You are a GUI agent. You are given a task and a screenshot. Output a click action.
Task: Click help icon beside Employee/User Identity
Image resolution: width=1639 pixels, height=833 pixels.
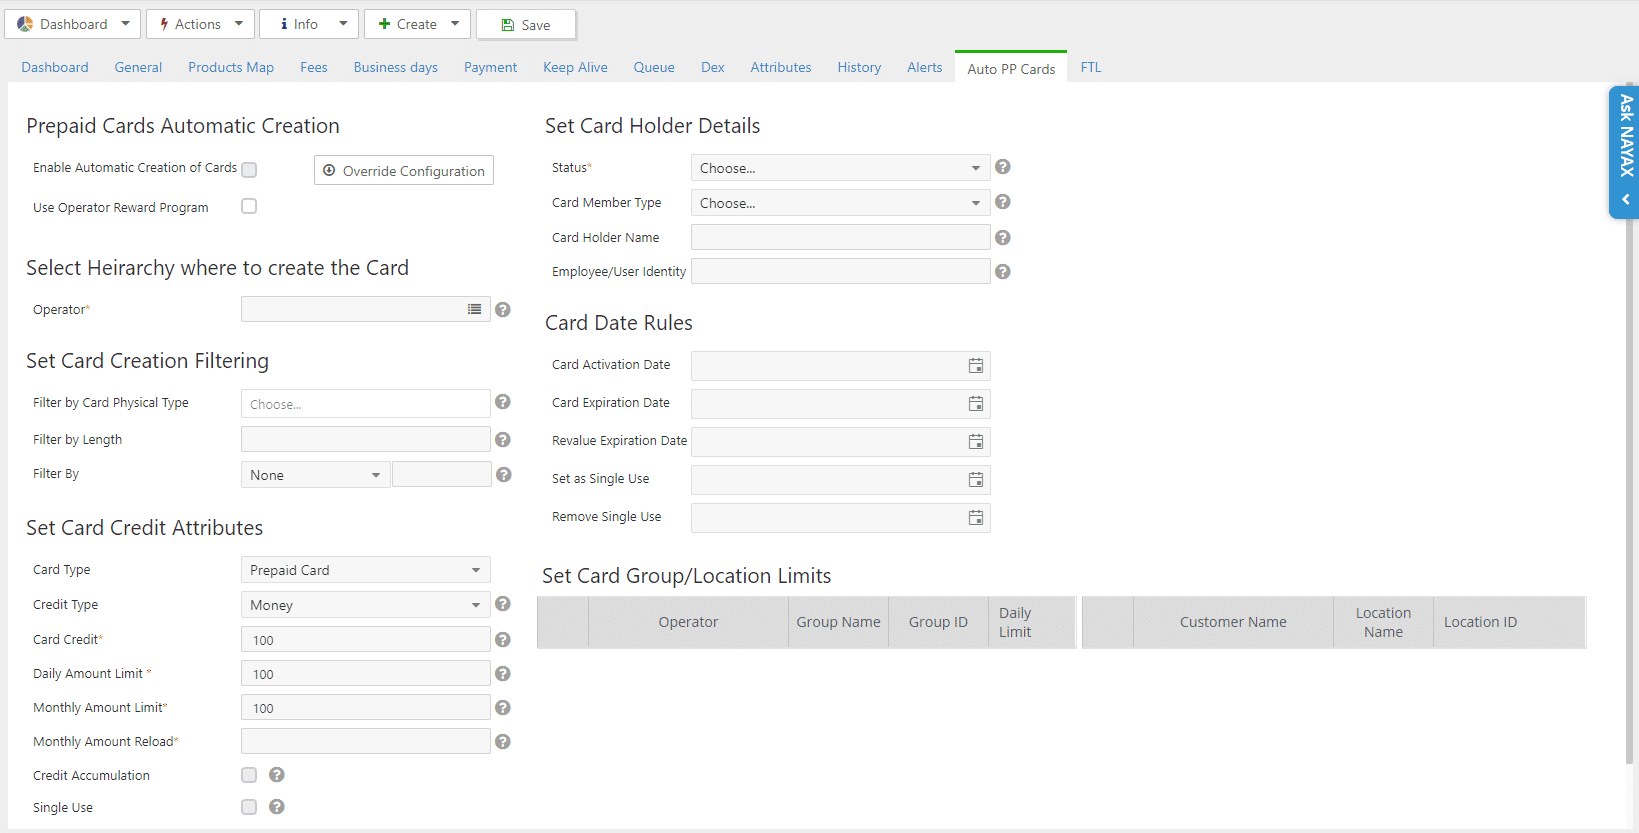[x=1003, y=272]
